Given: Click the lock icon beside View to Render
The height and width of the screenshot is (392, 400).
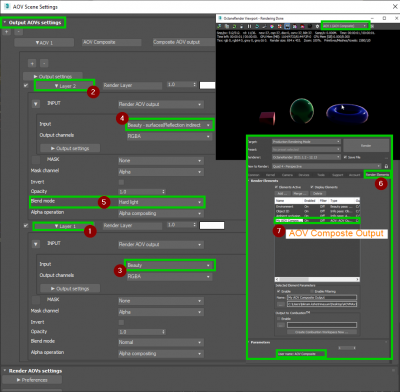Looking at the screenshot, I should (386, 166).
